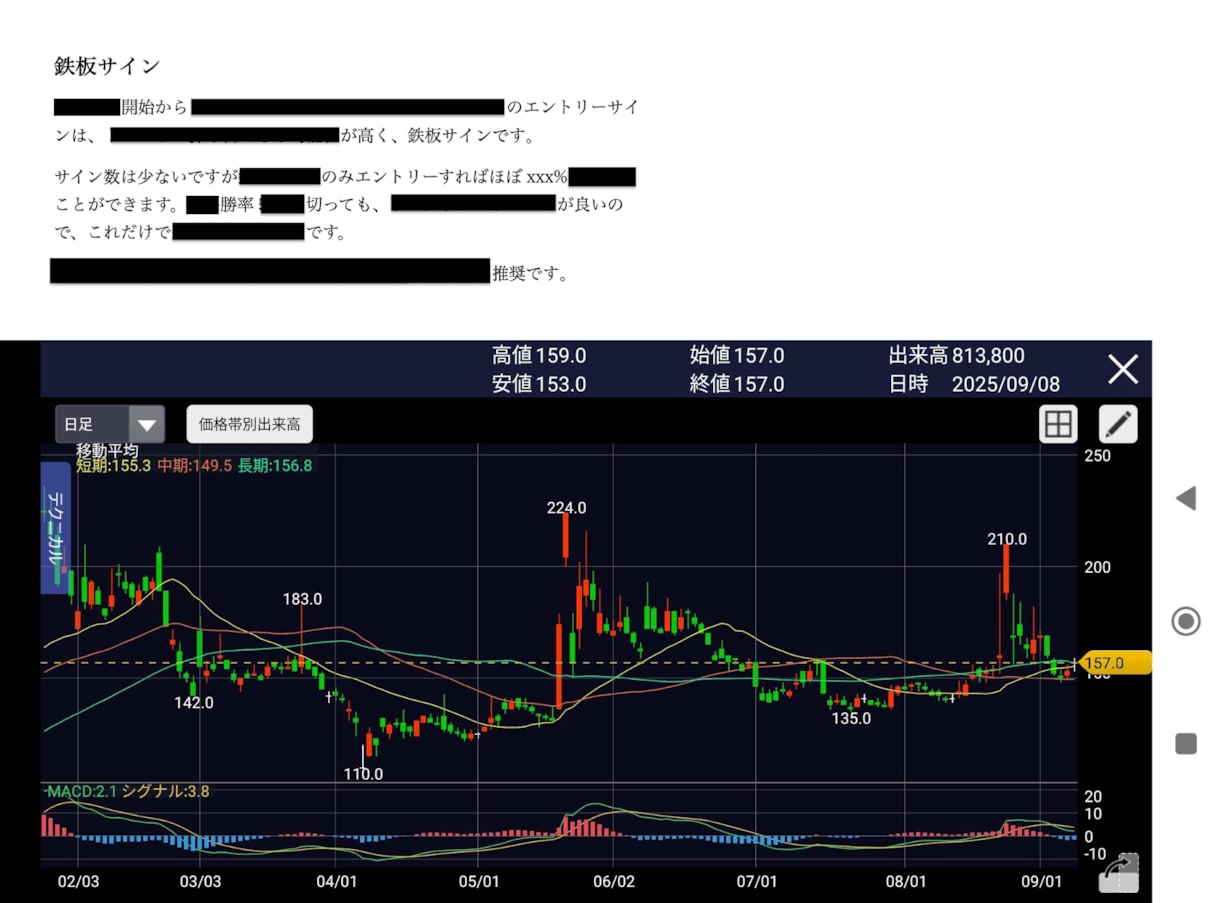
Task: Open the chart layout grid icon
Action: pyautogui.click(x=1058, y=424)
